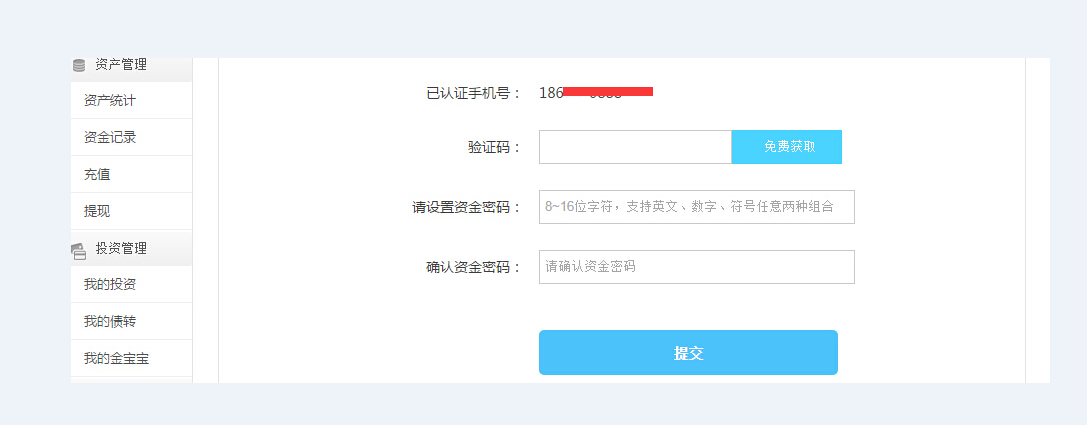Select the 我的金宝宝 menu entry

[x=132, y=358]
